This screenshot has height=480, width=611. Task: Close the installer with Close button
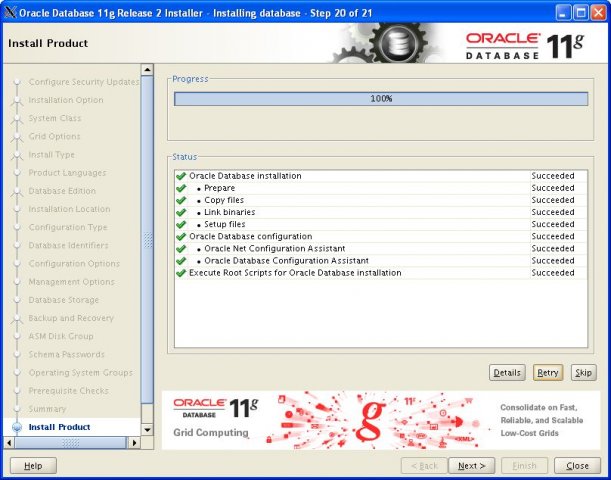pos(577,466)
